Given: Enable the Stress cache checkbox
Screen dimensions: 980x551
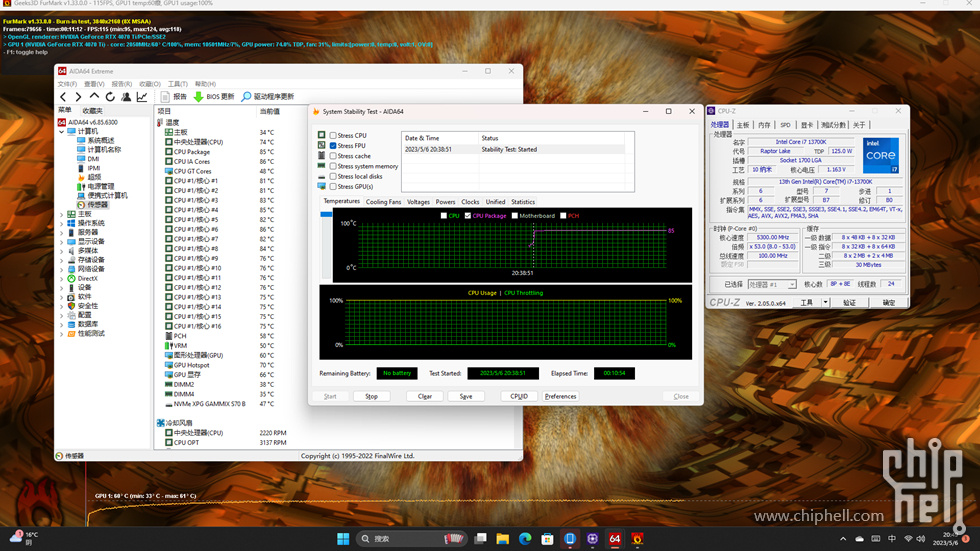Looking at the screenshot, I should [333, 156].
